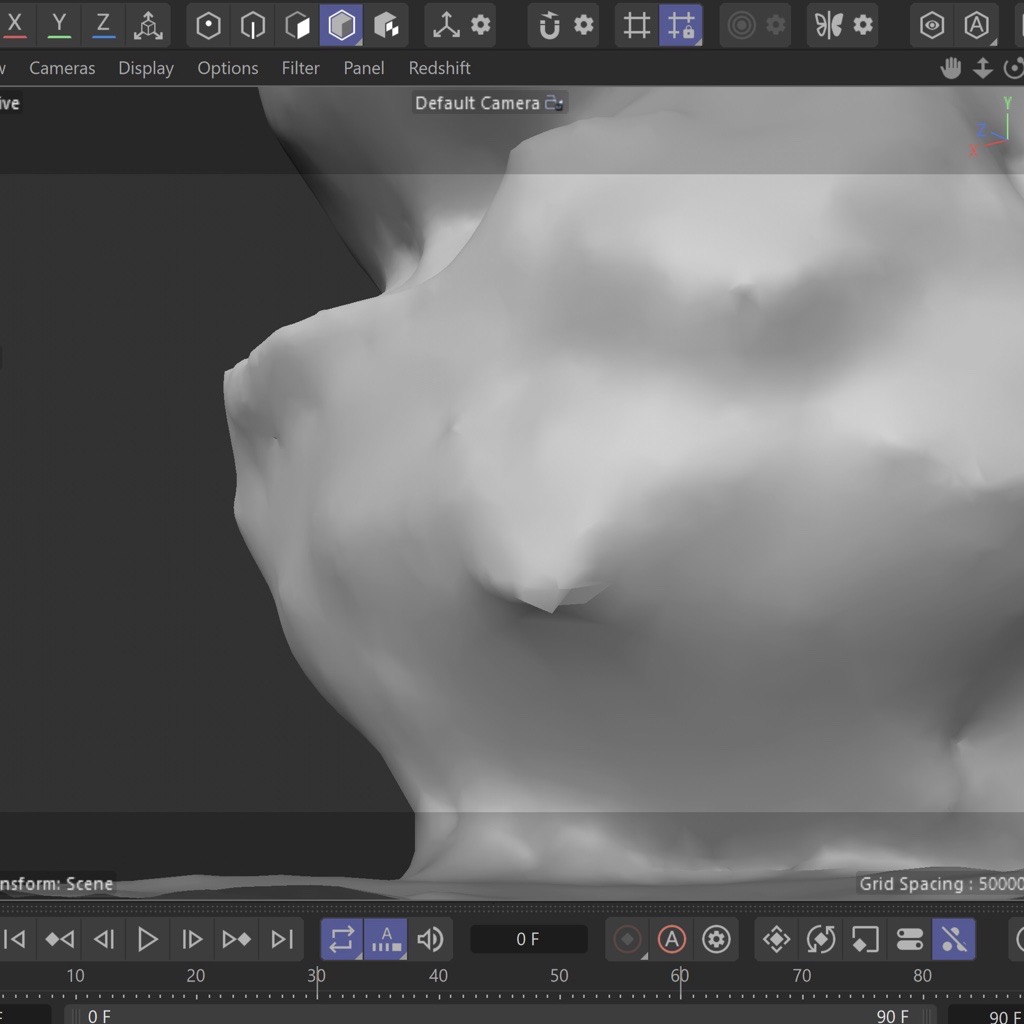The height and width of the screenshot is (1024, 1024).
Task: Toggle timeline loop playback
Action: (342, 939)
